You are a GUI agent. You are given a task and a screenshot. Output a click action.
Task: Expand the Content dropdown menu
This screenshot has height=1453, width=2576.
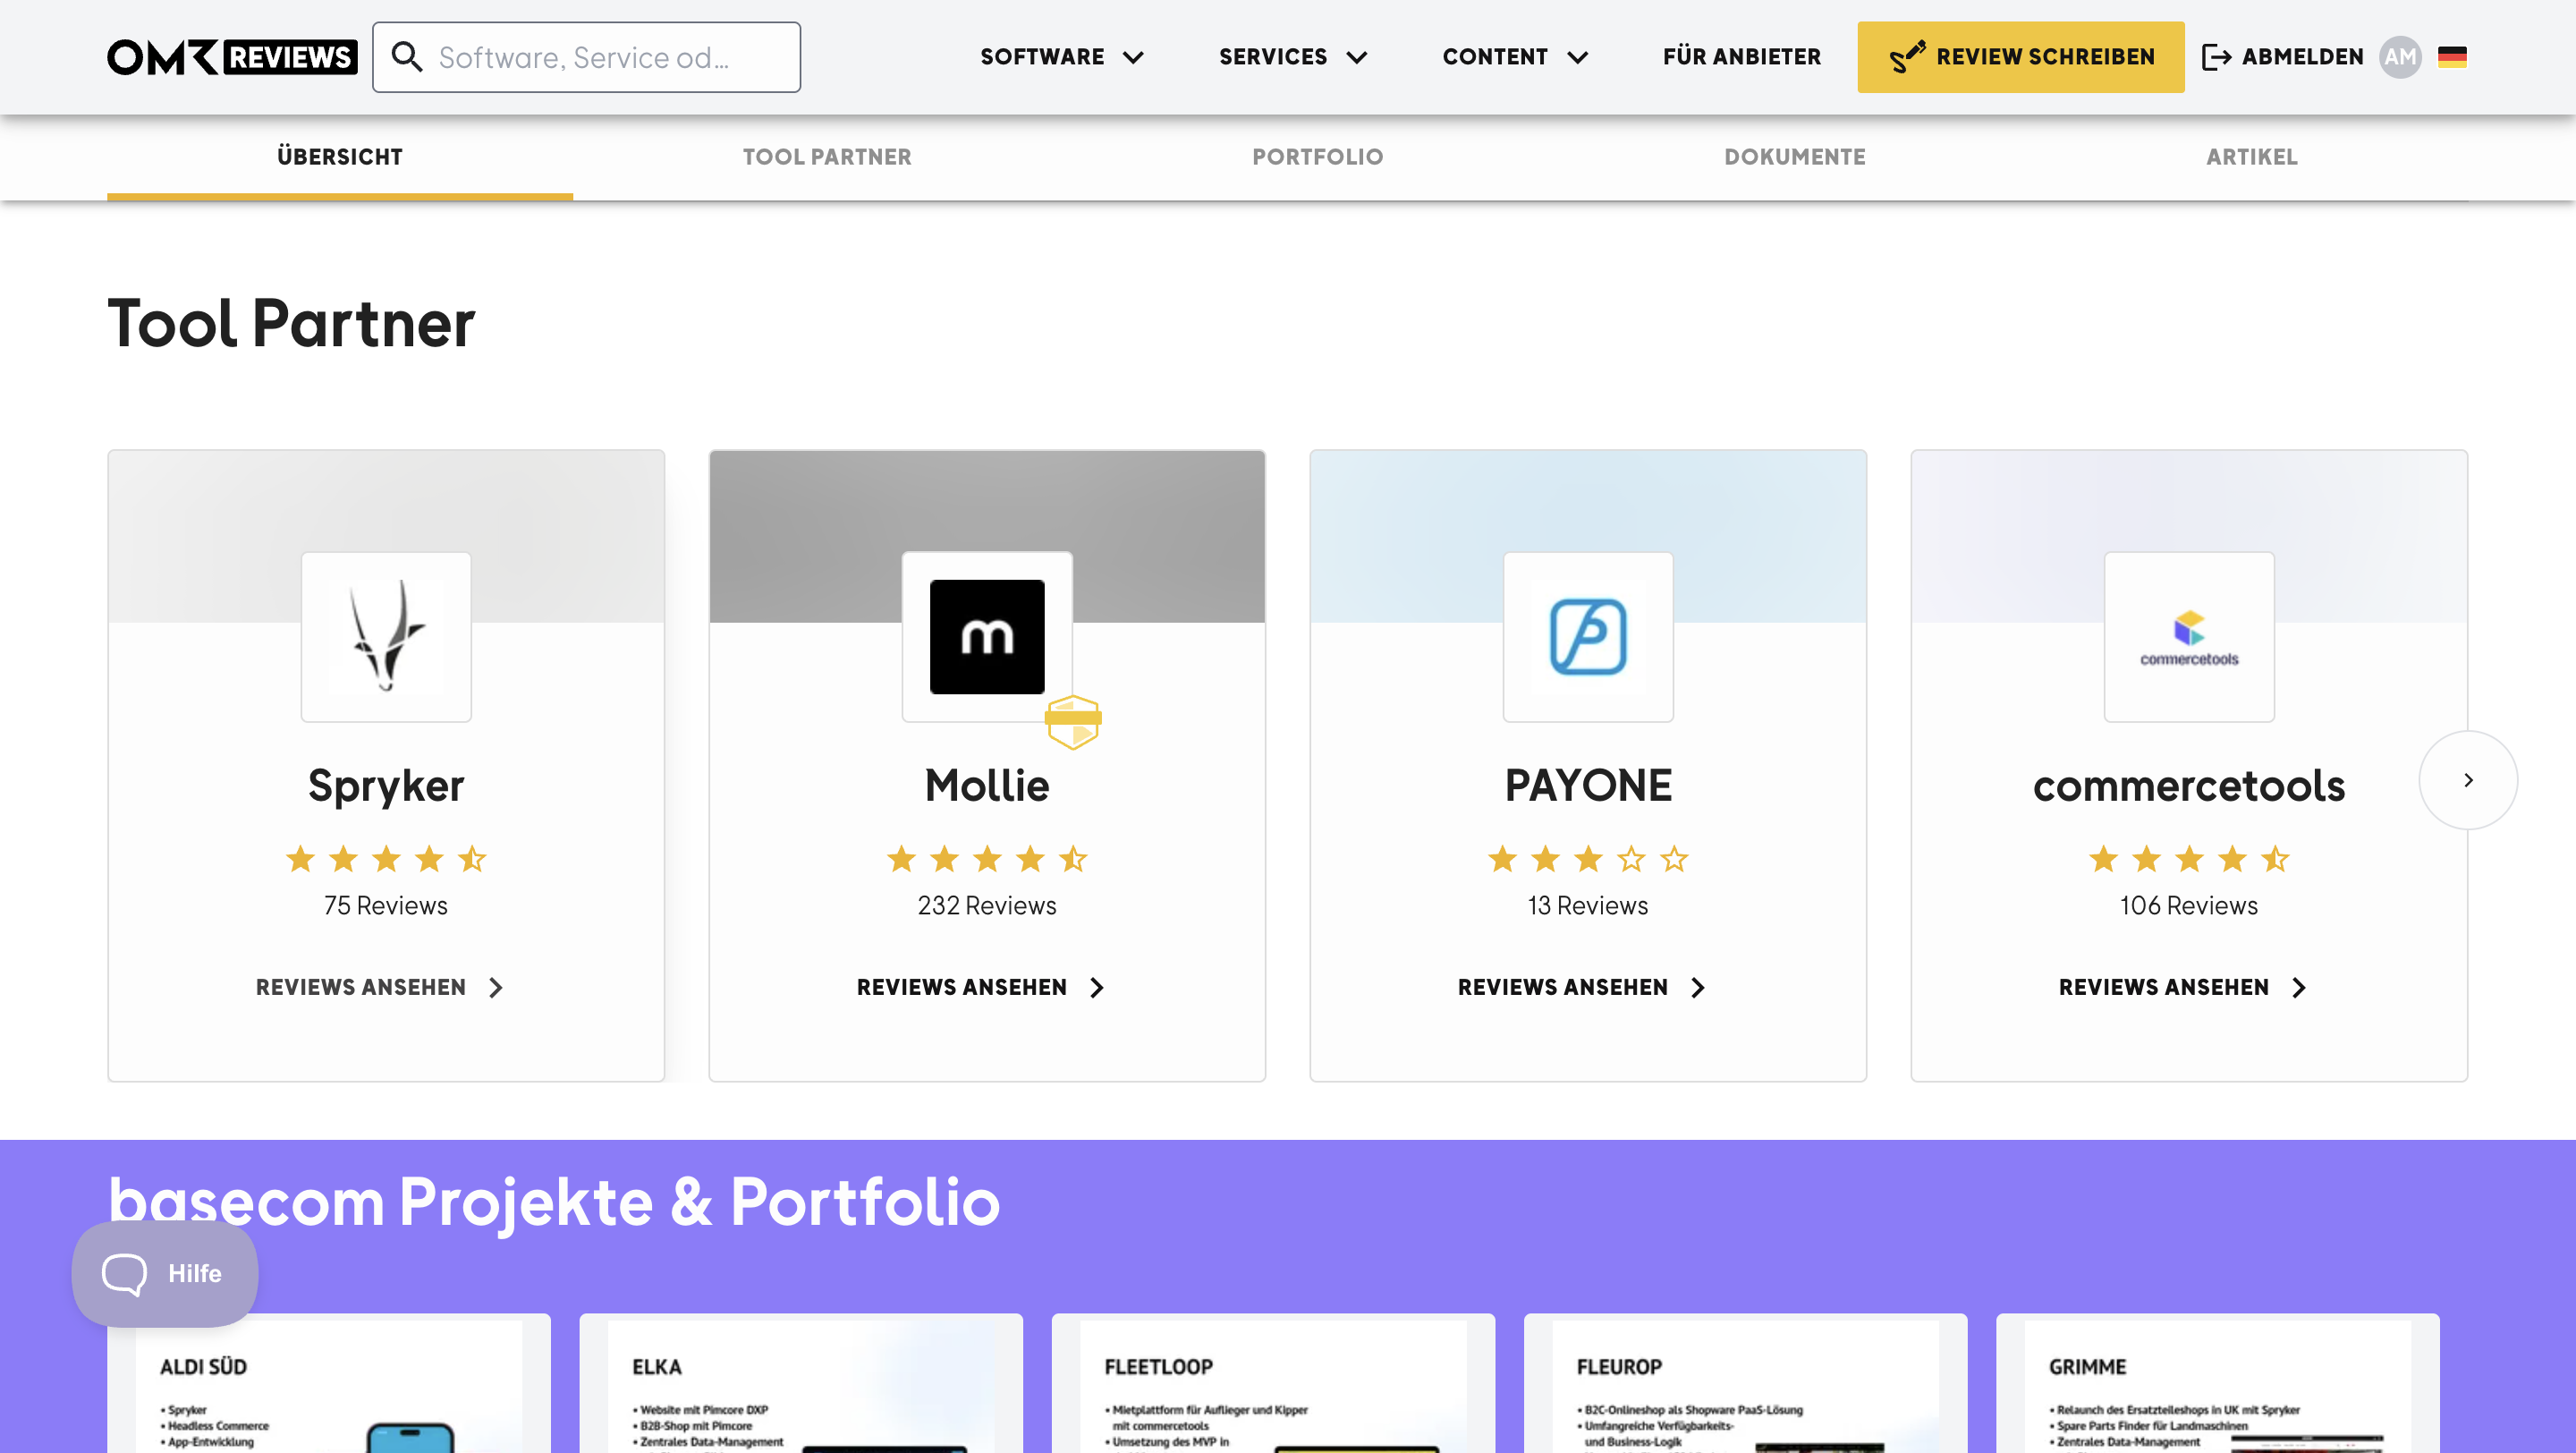tap(1515, 57)
